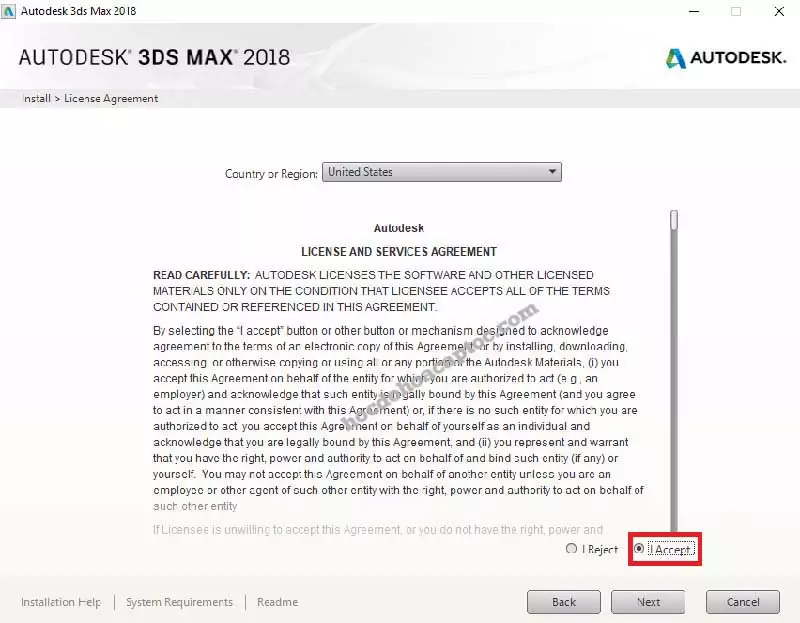The width and height of the screenshot is (800, 623).
Task: Open the Country or Region dropdown
Action: (x=440, y=171)
